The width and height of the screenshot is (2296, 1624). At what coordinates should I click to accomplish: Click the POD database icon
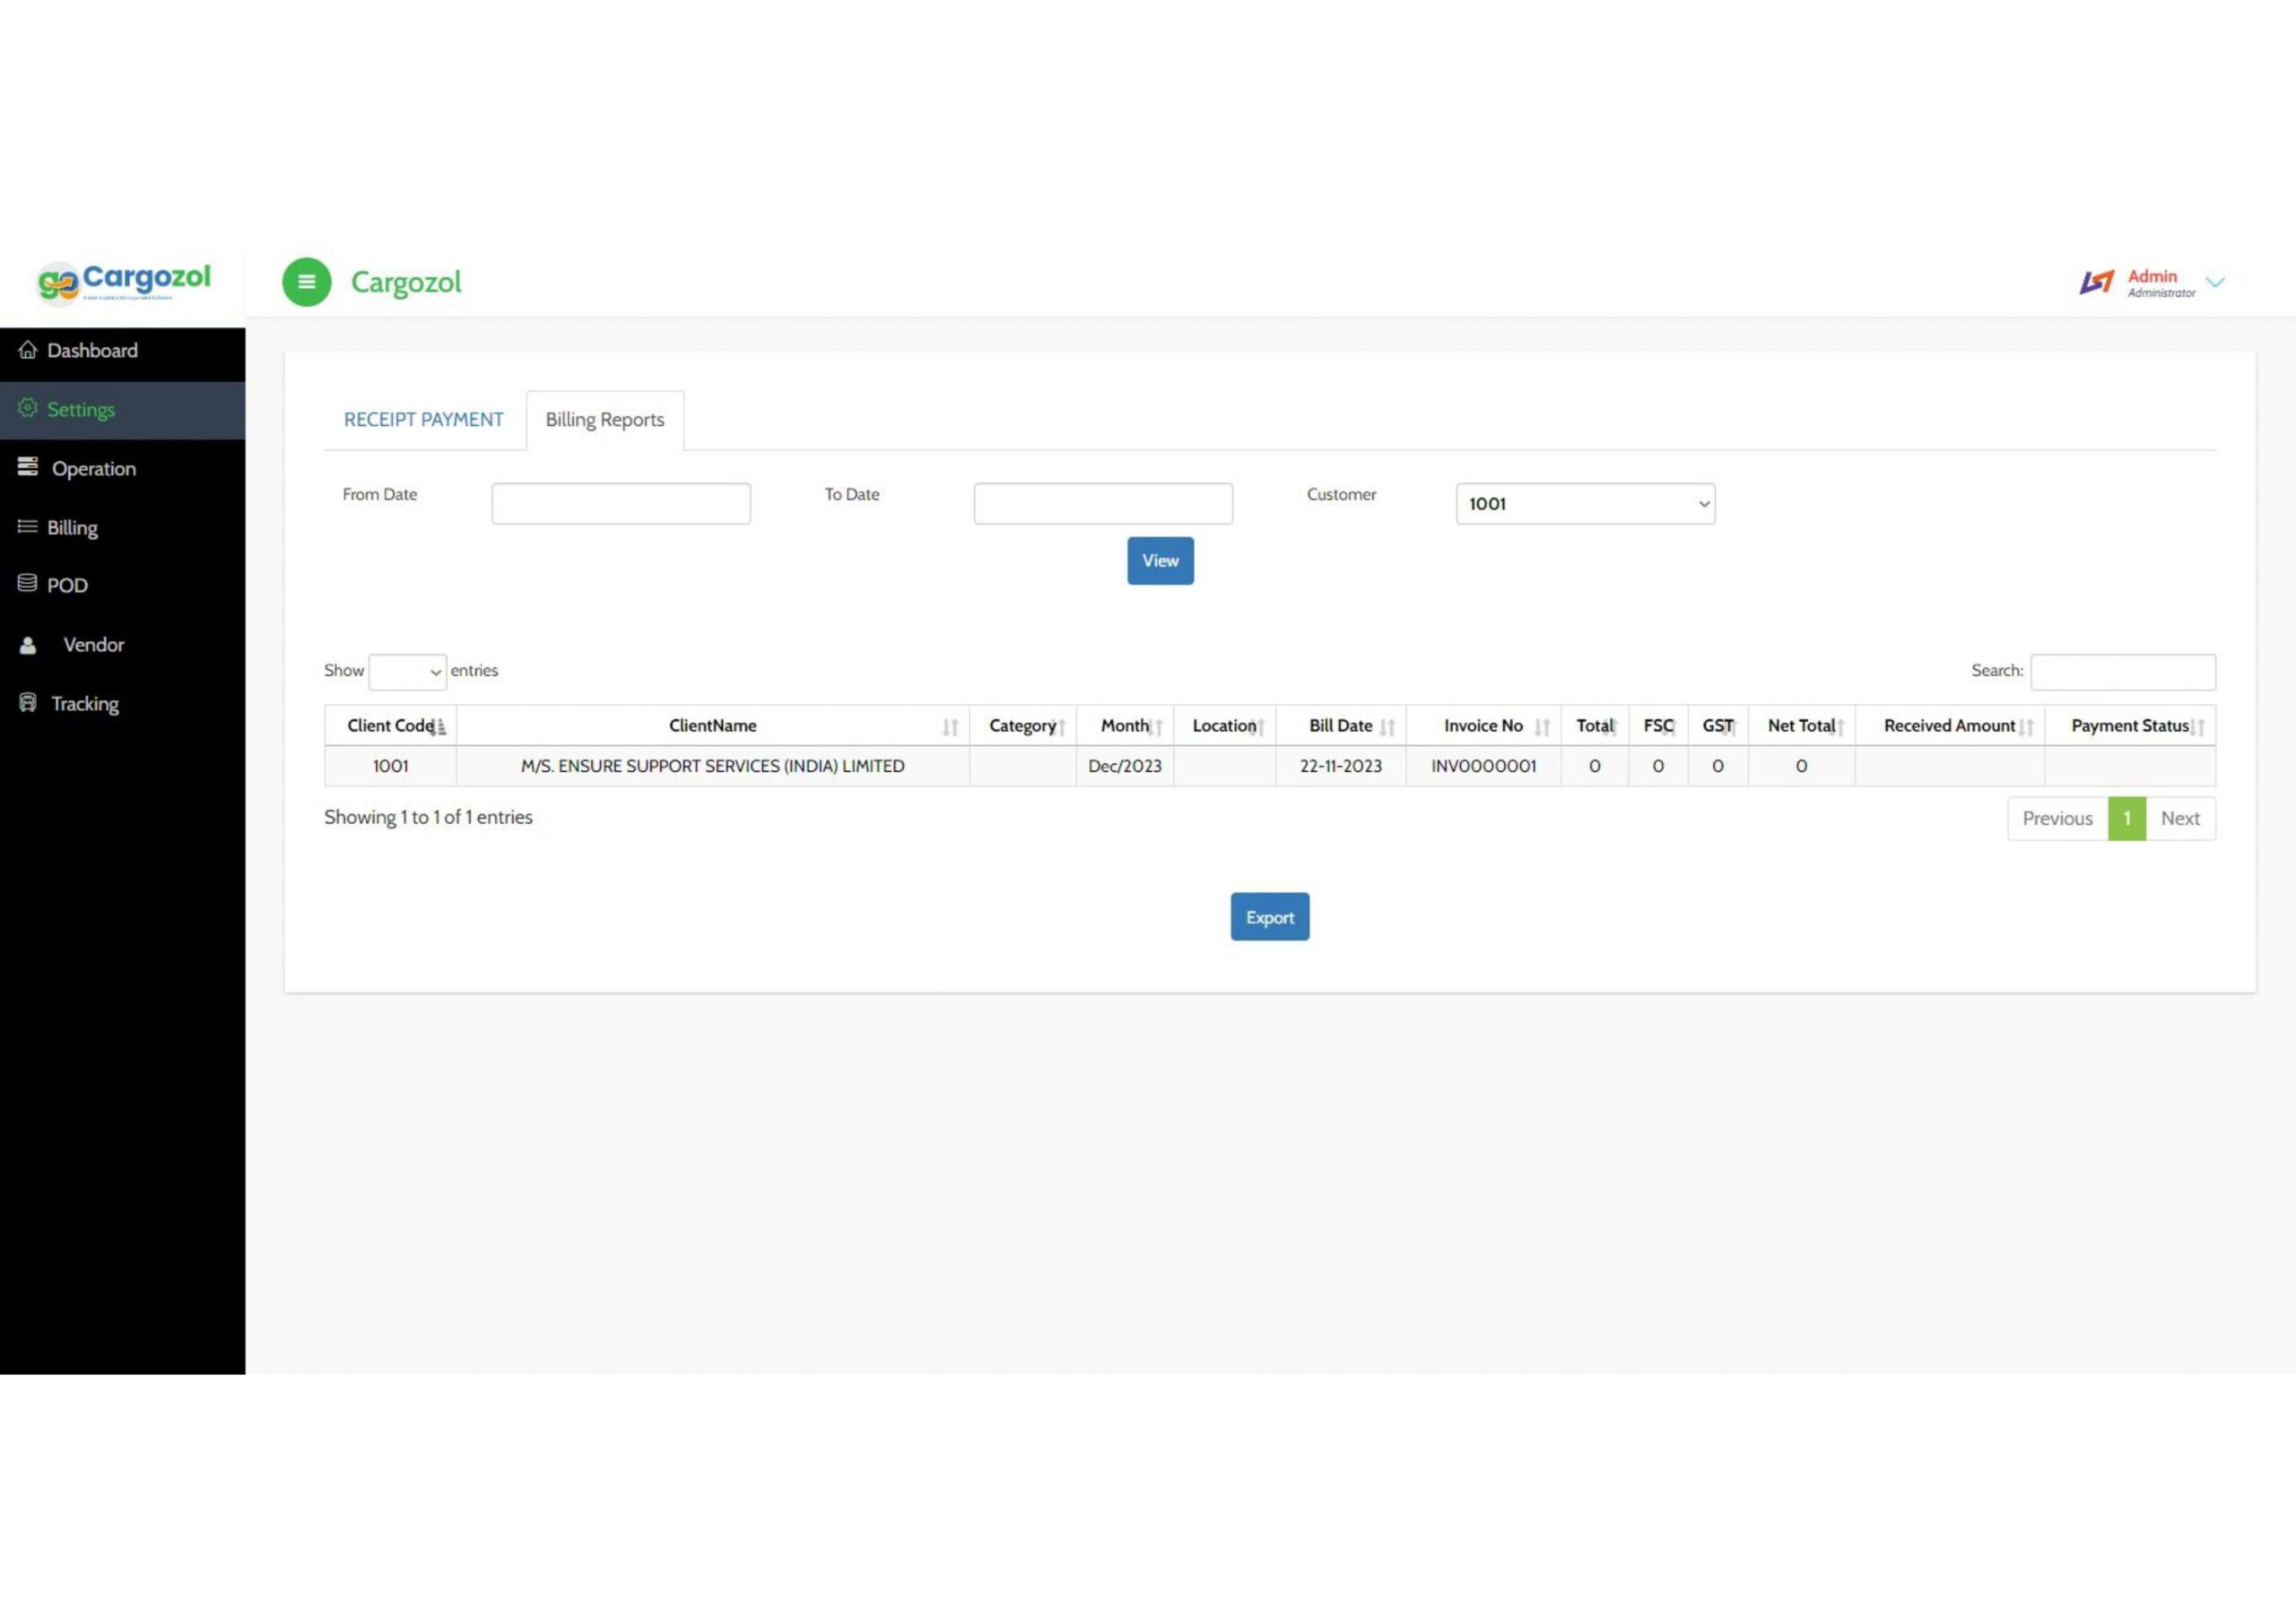click(28, 583)
